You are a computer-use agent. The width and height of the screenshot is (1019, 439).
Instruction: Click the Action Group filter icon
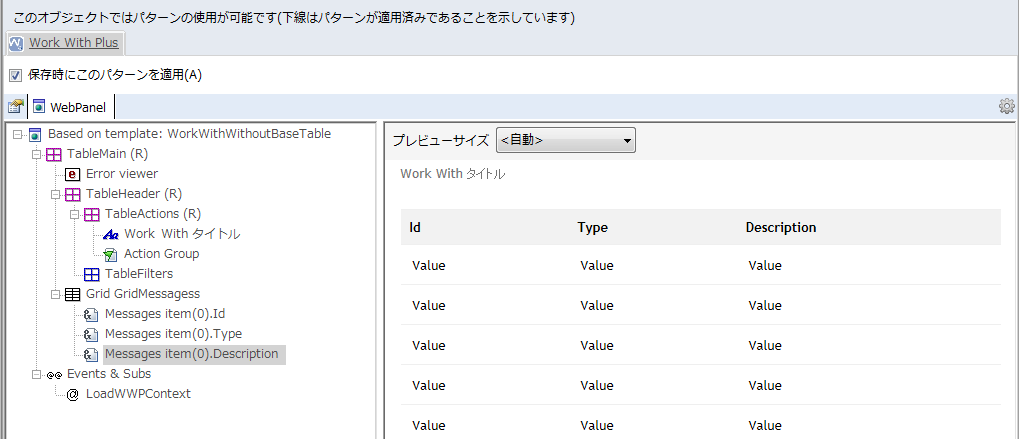110,254
